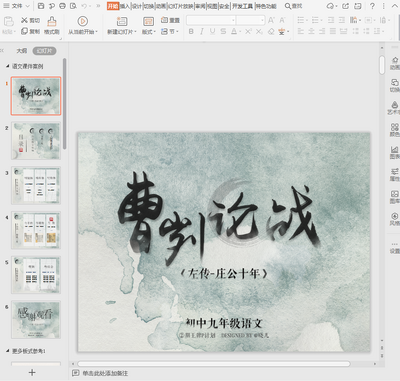Open the Color (颜色) sidebar panel icon
This screenshot has height=381, width=400.
[395, 130]
